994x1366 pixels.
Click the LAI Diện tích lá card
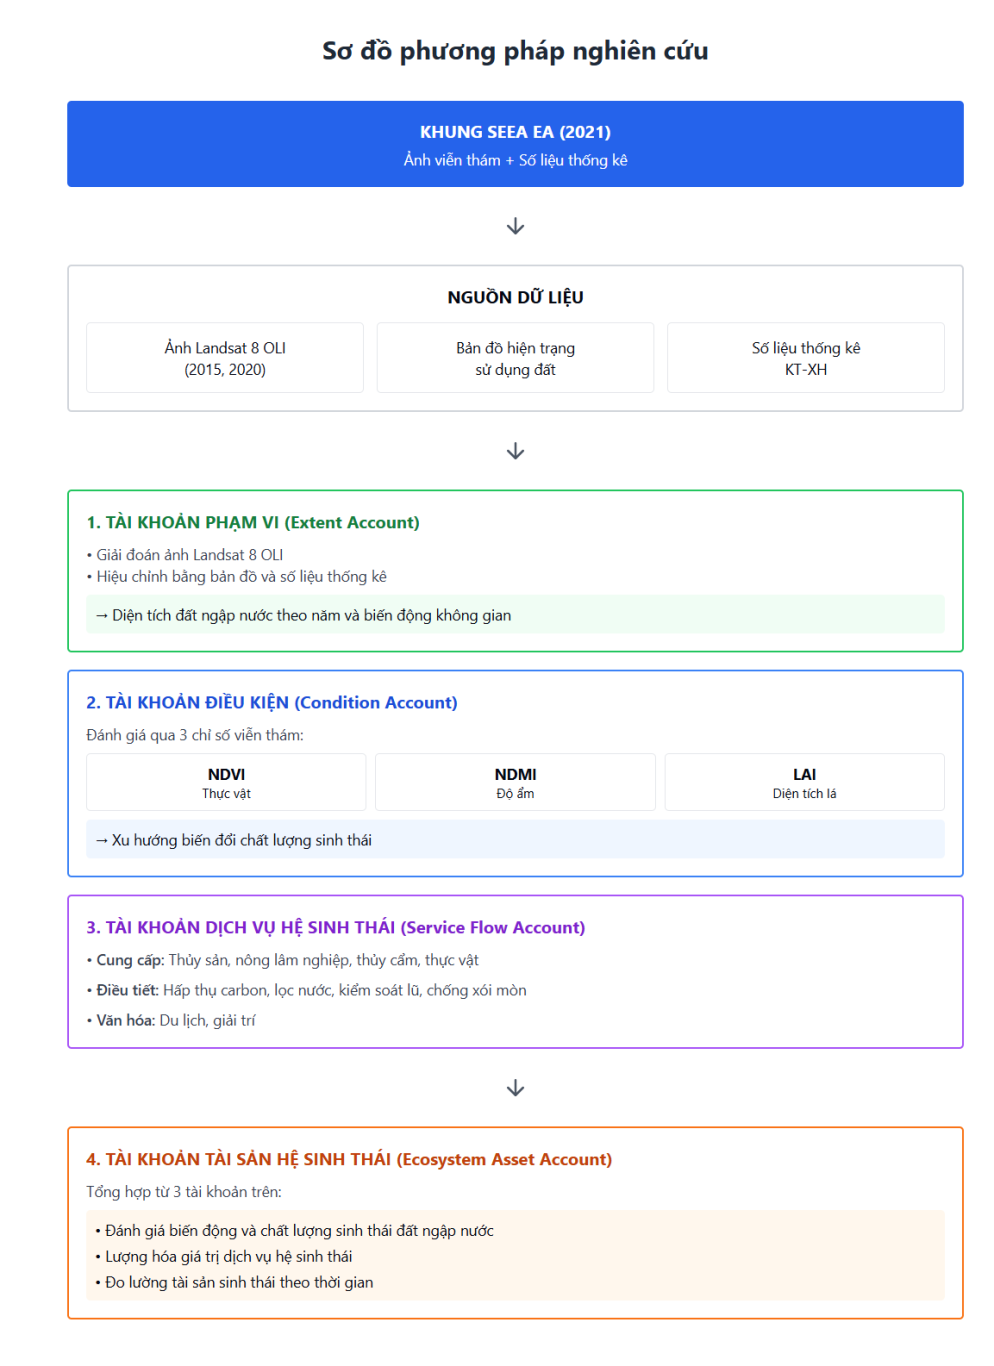click(804, 782)
